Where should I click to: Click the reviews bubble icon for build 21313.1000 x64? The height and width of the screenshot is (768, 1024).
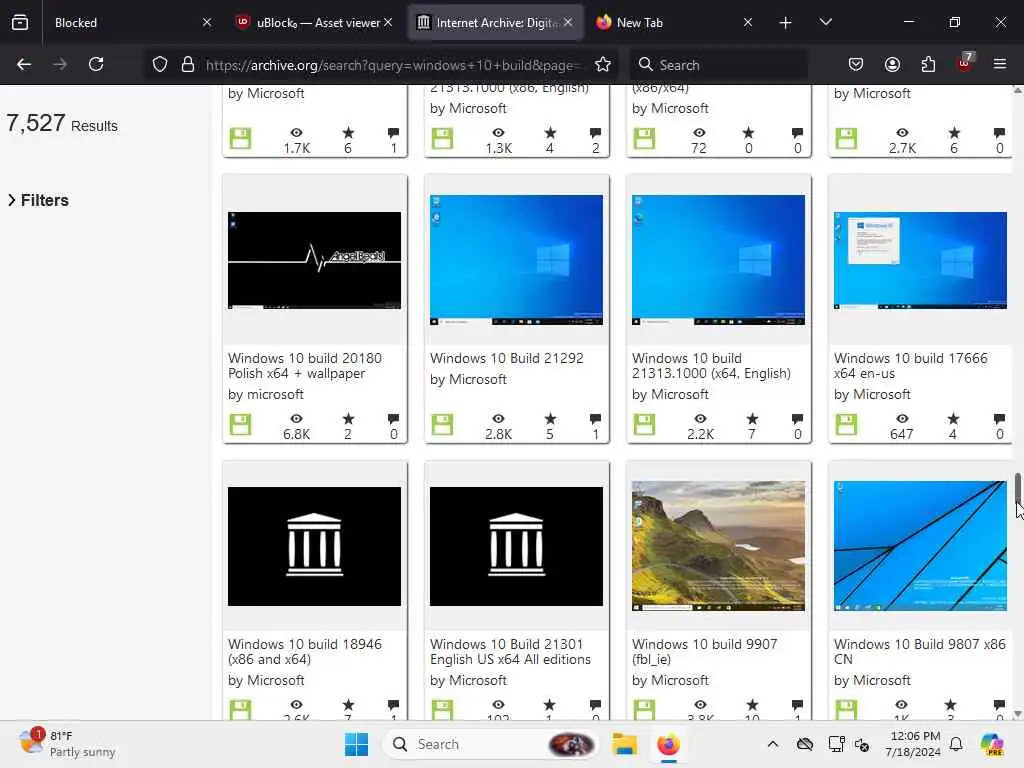(x=797, y=419)
